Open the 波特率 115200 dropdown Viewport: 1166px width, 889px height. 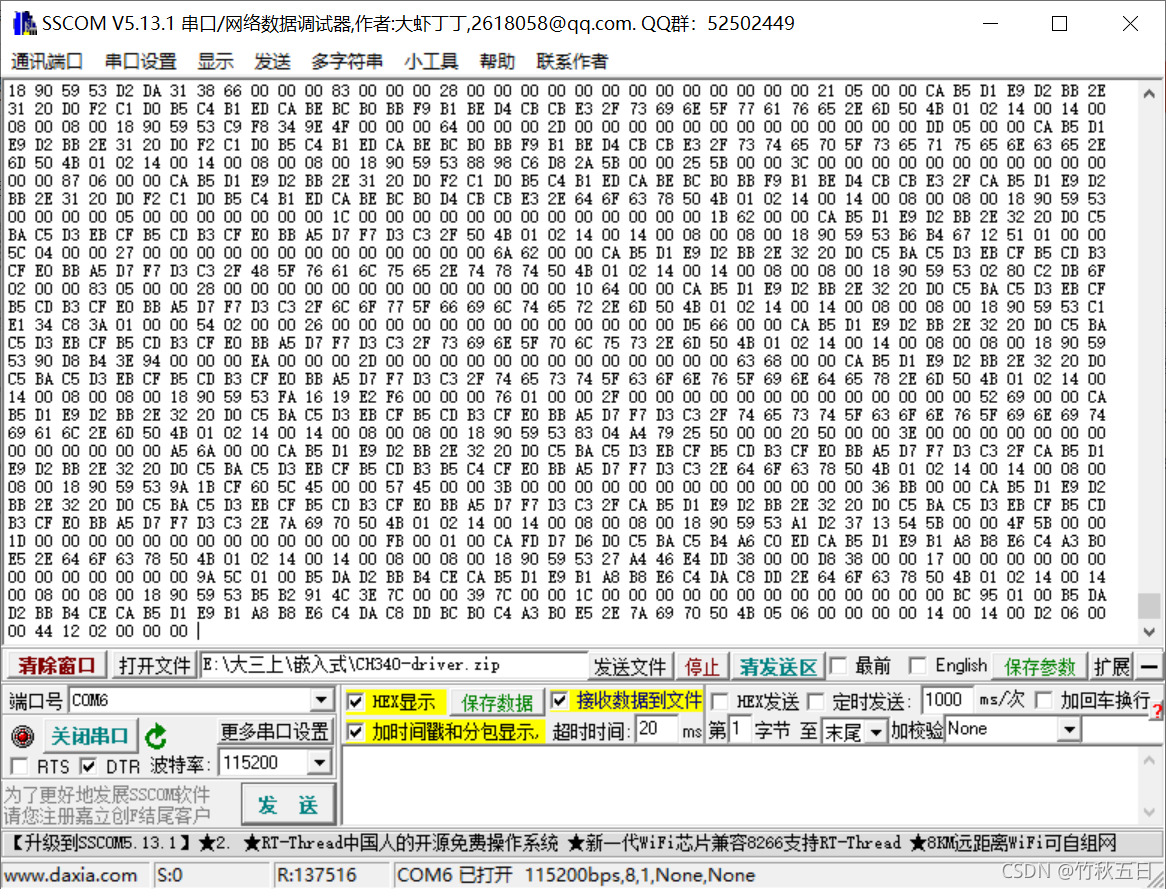(x=322, y=763)
